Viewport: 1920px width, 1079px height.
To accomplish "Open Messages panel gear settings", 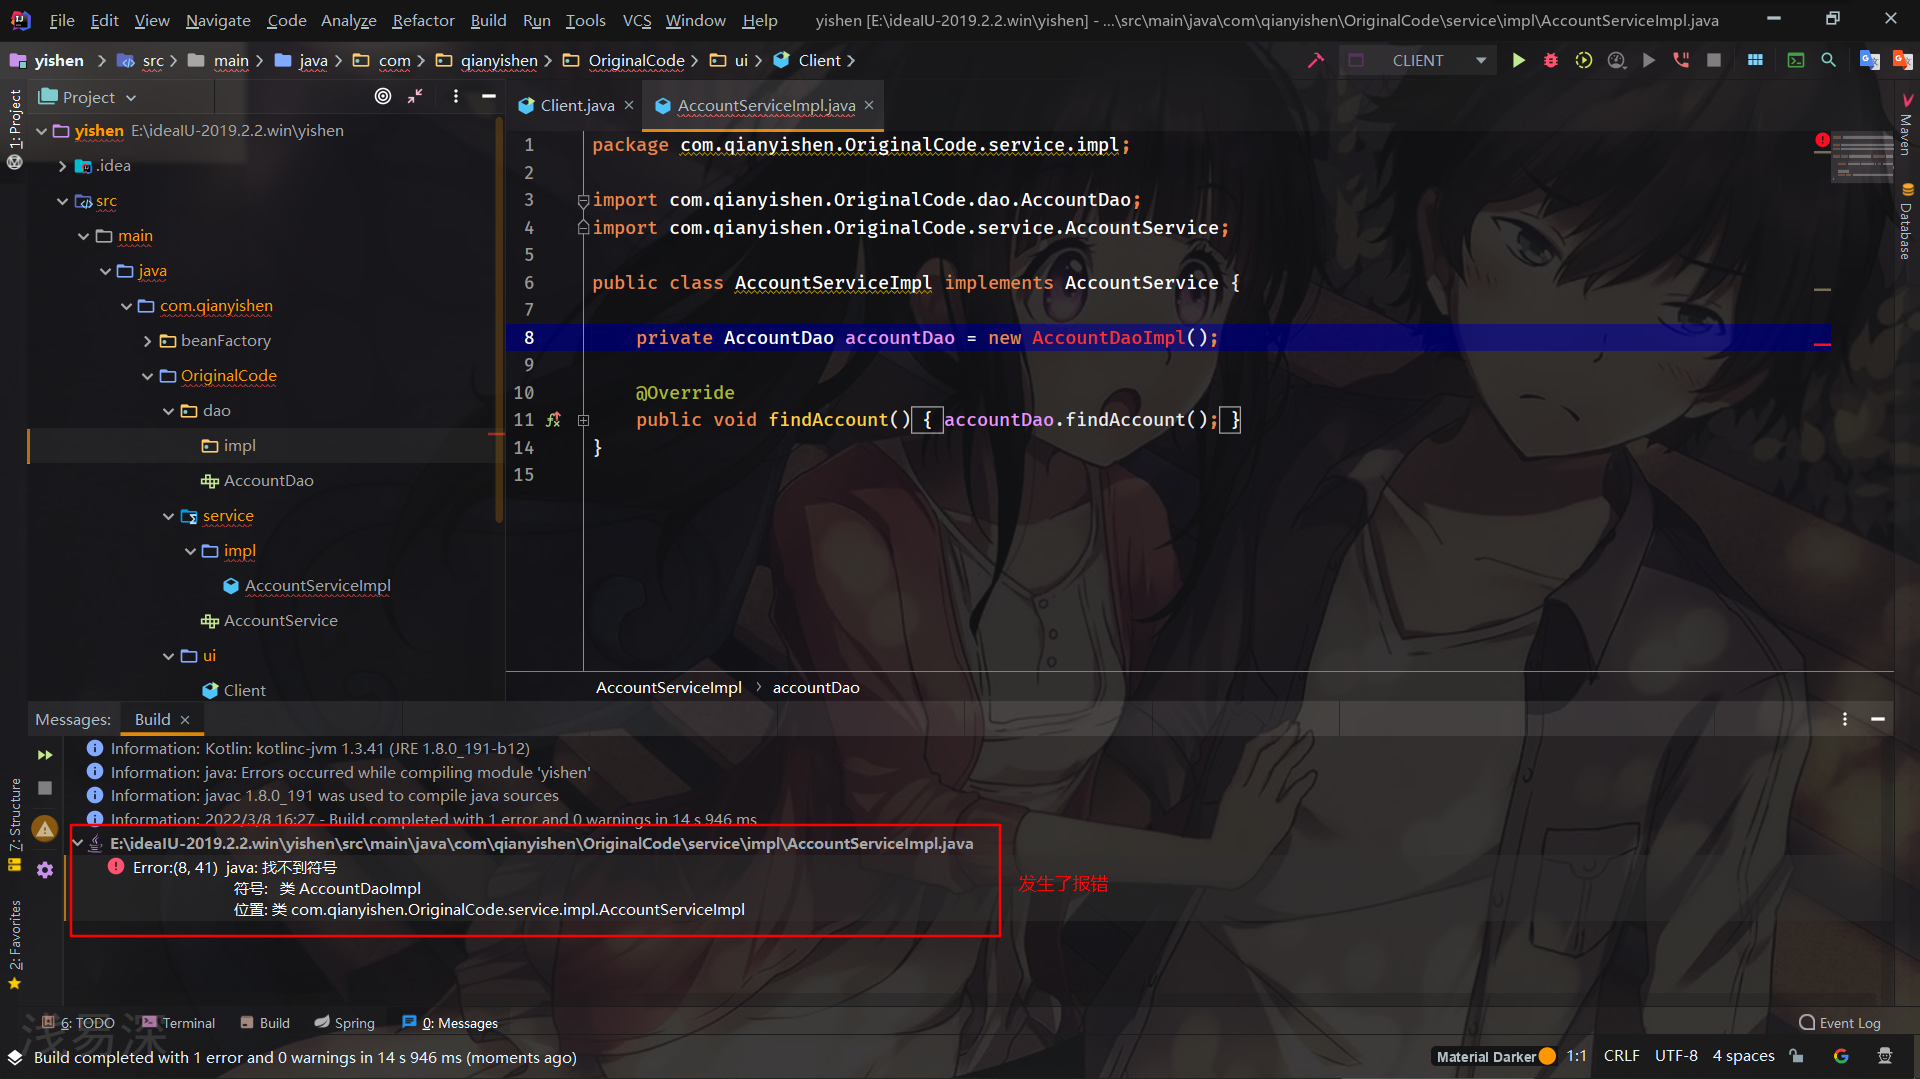I will [x=44, y=870].
